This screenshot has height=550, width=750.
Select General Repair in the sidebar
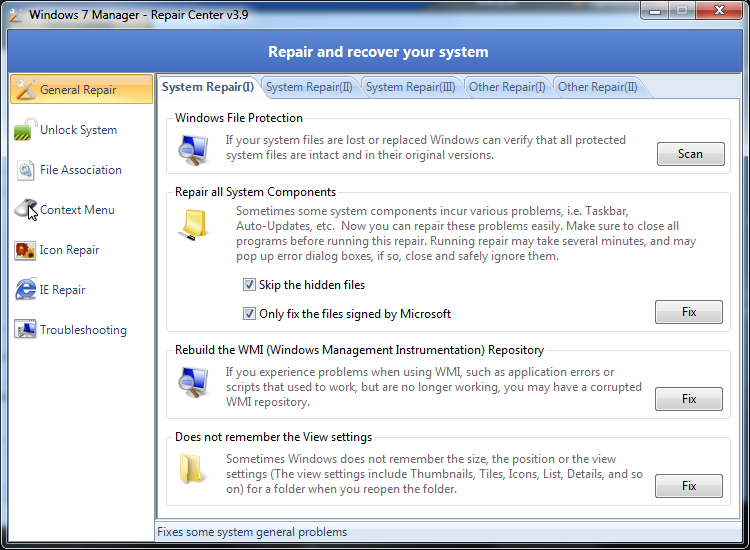81,89
